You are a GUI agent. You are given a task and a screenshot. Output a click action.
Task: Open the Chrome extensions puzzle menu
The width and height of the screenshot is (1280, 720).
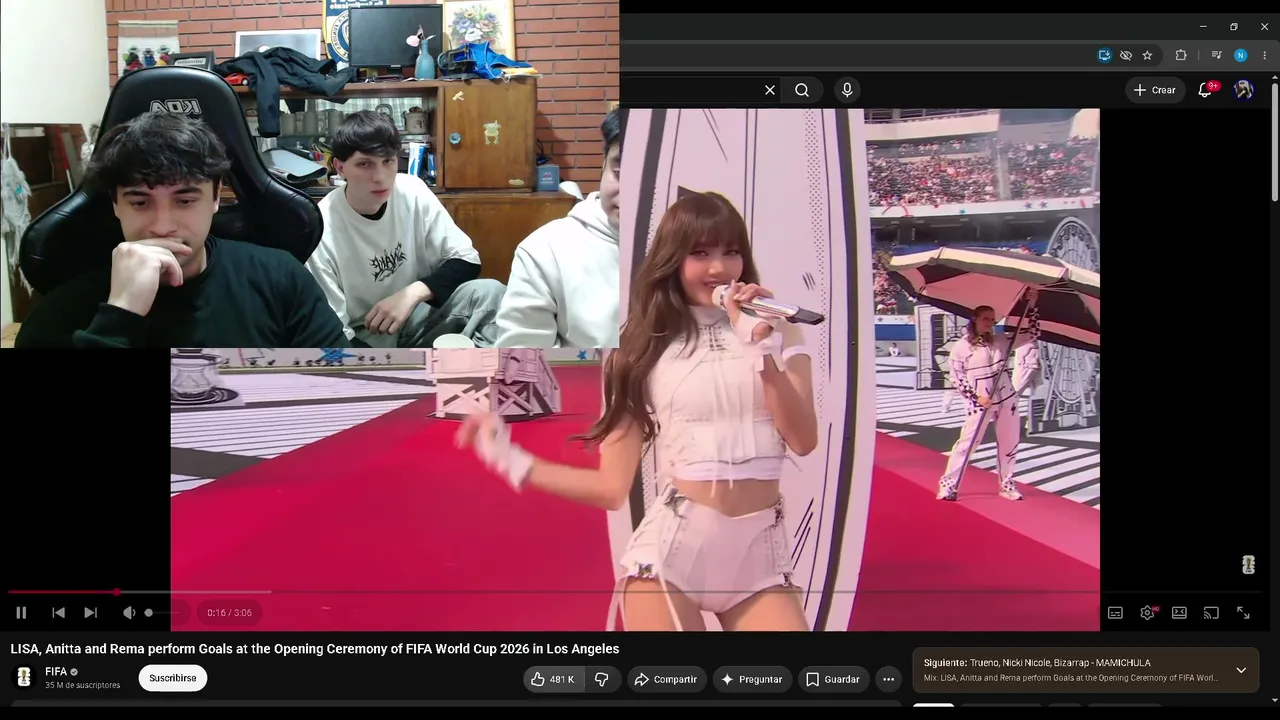(x=1181, y=55)
